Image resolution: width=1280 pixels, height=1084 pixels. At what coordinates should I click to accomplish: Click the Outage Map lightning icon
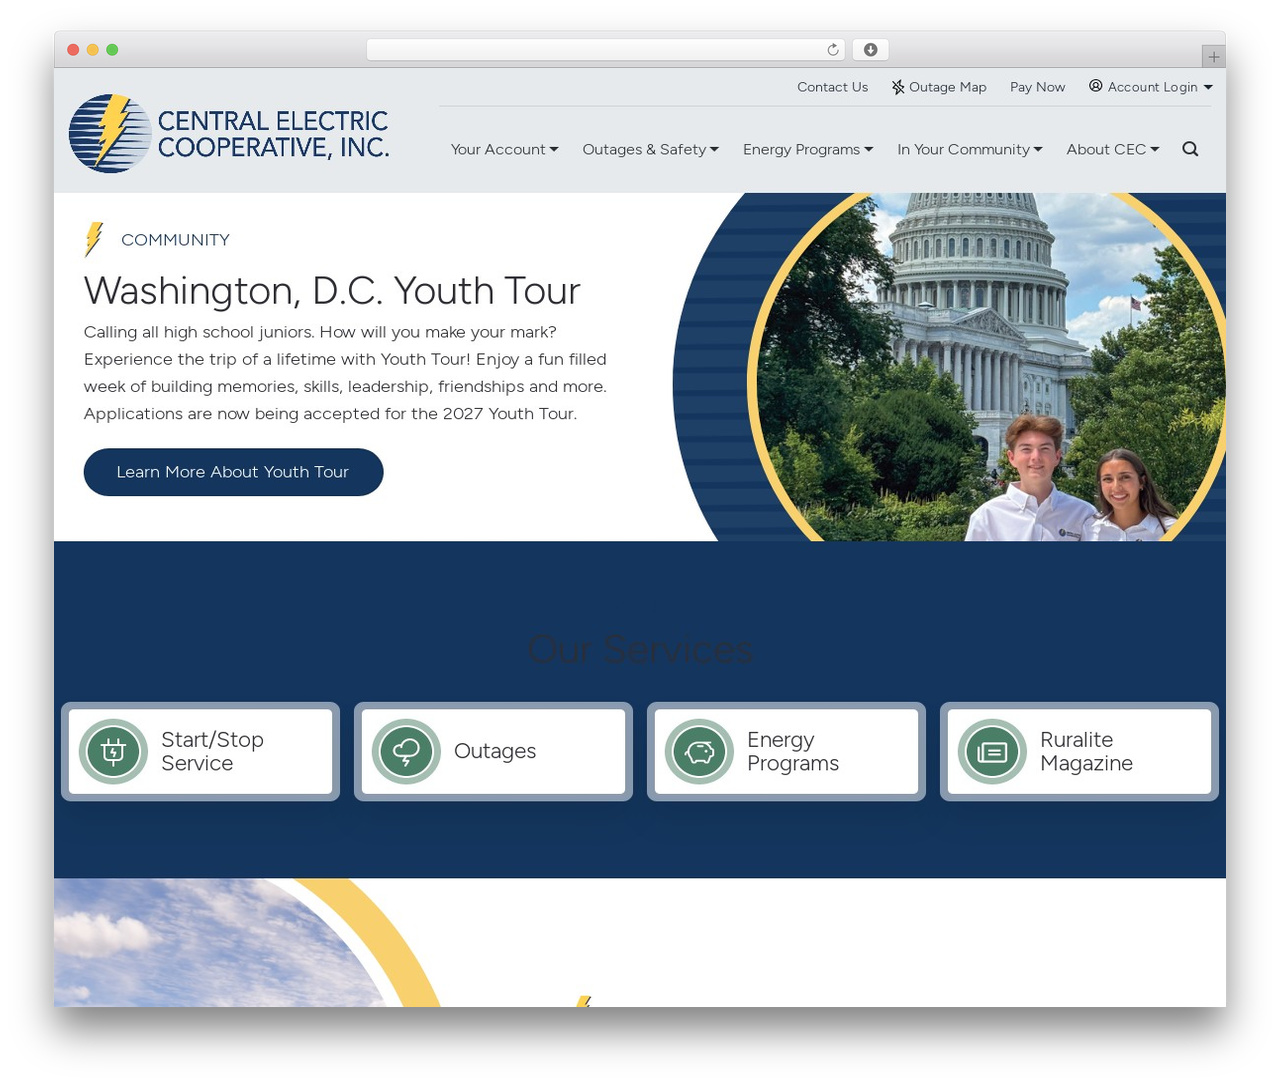[898, 87]
